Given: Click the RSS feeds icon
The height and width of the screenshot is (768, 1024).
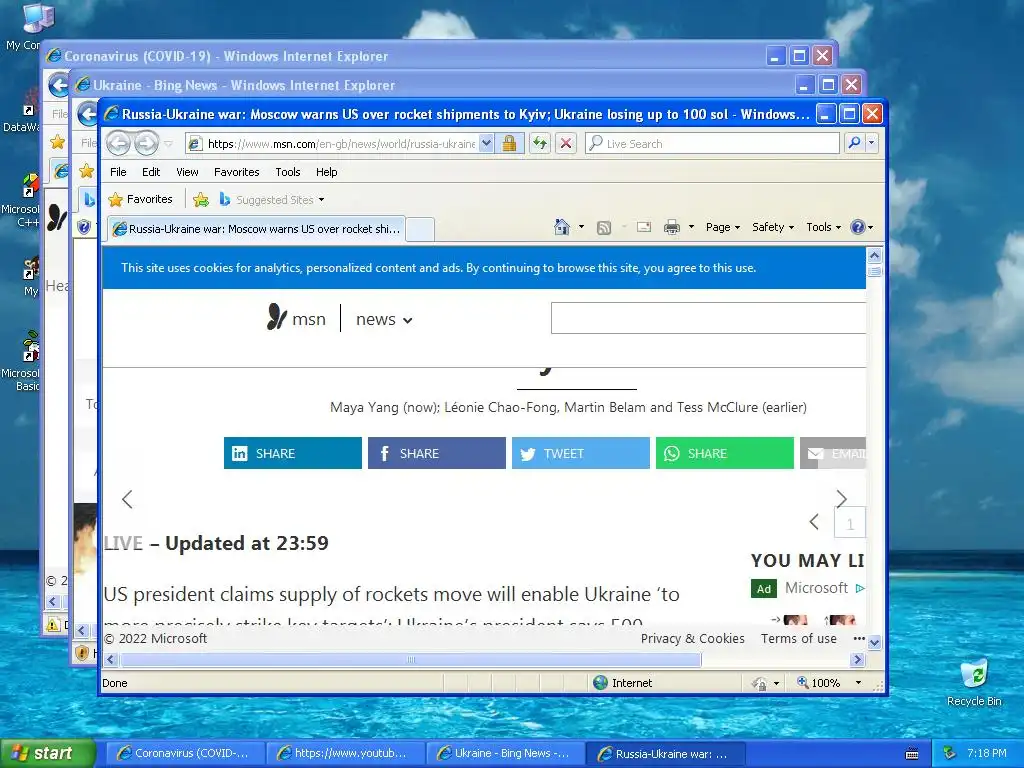Looking at the screenshot, I should tap(604, 227).
